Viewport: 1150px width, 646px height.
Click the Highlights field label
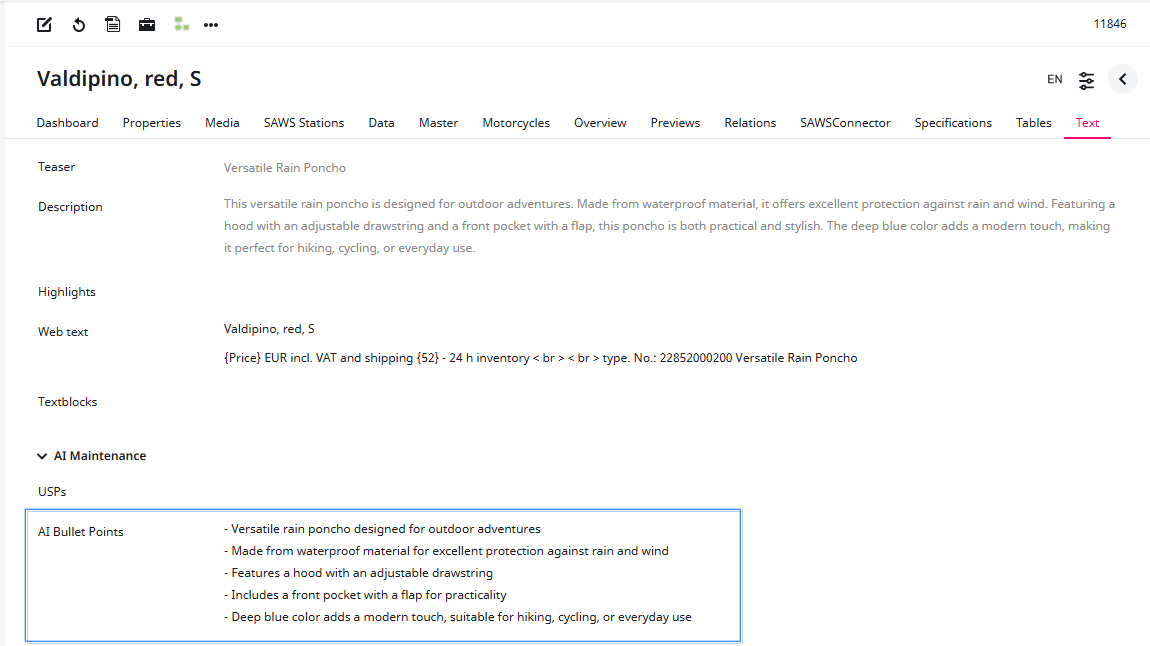(67, 292)
